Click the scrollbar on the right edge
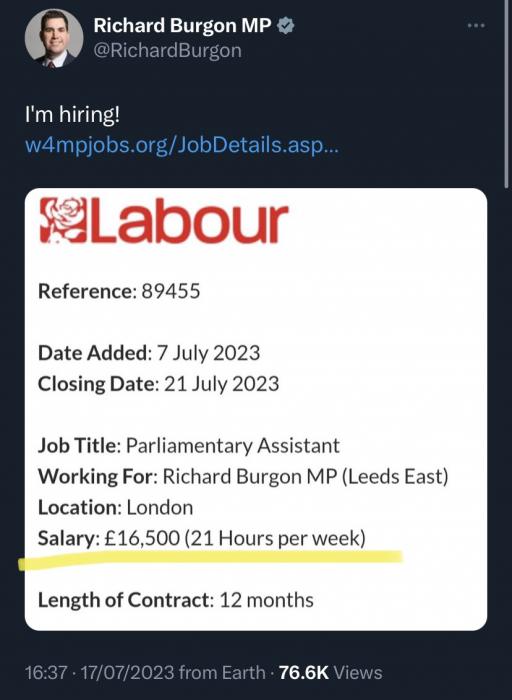This screenshot has height=700, width=512. 506,94
